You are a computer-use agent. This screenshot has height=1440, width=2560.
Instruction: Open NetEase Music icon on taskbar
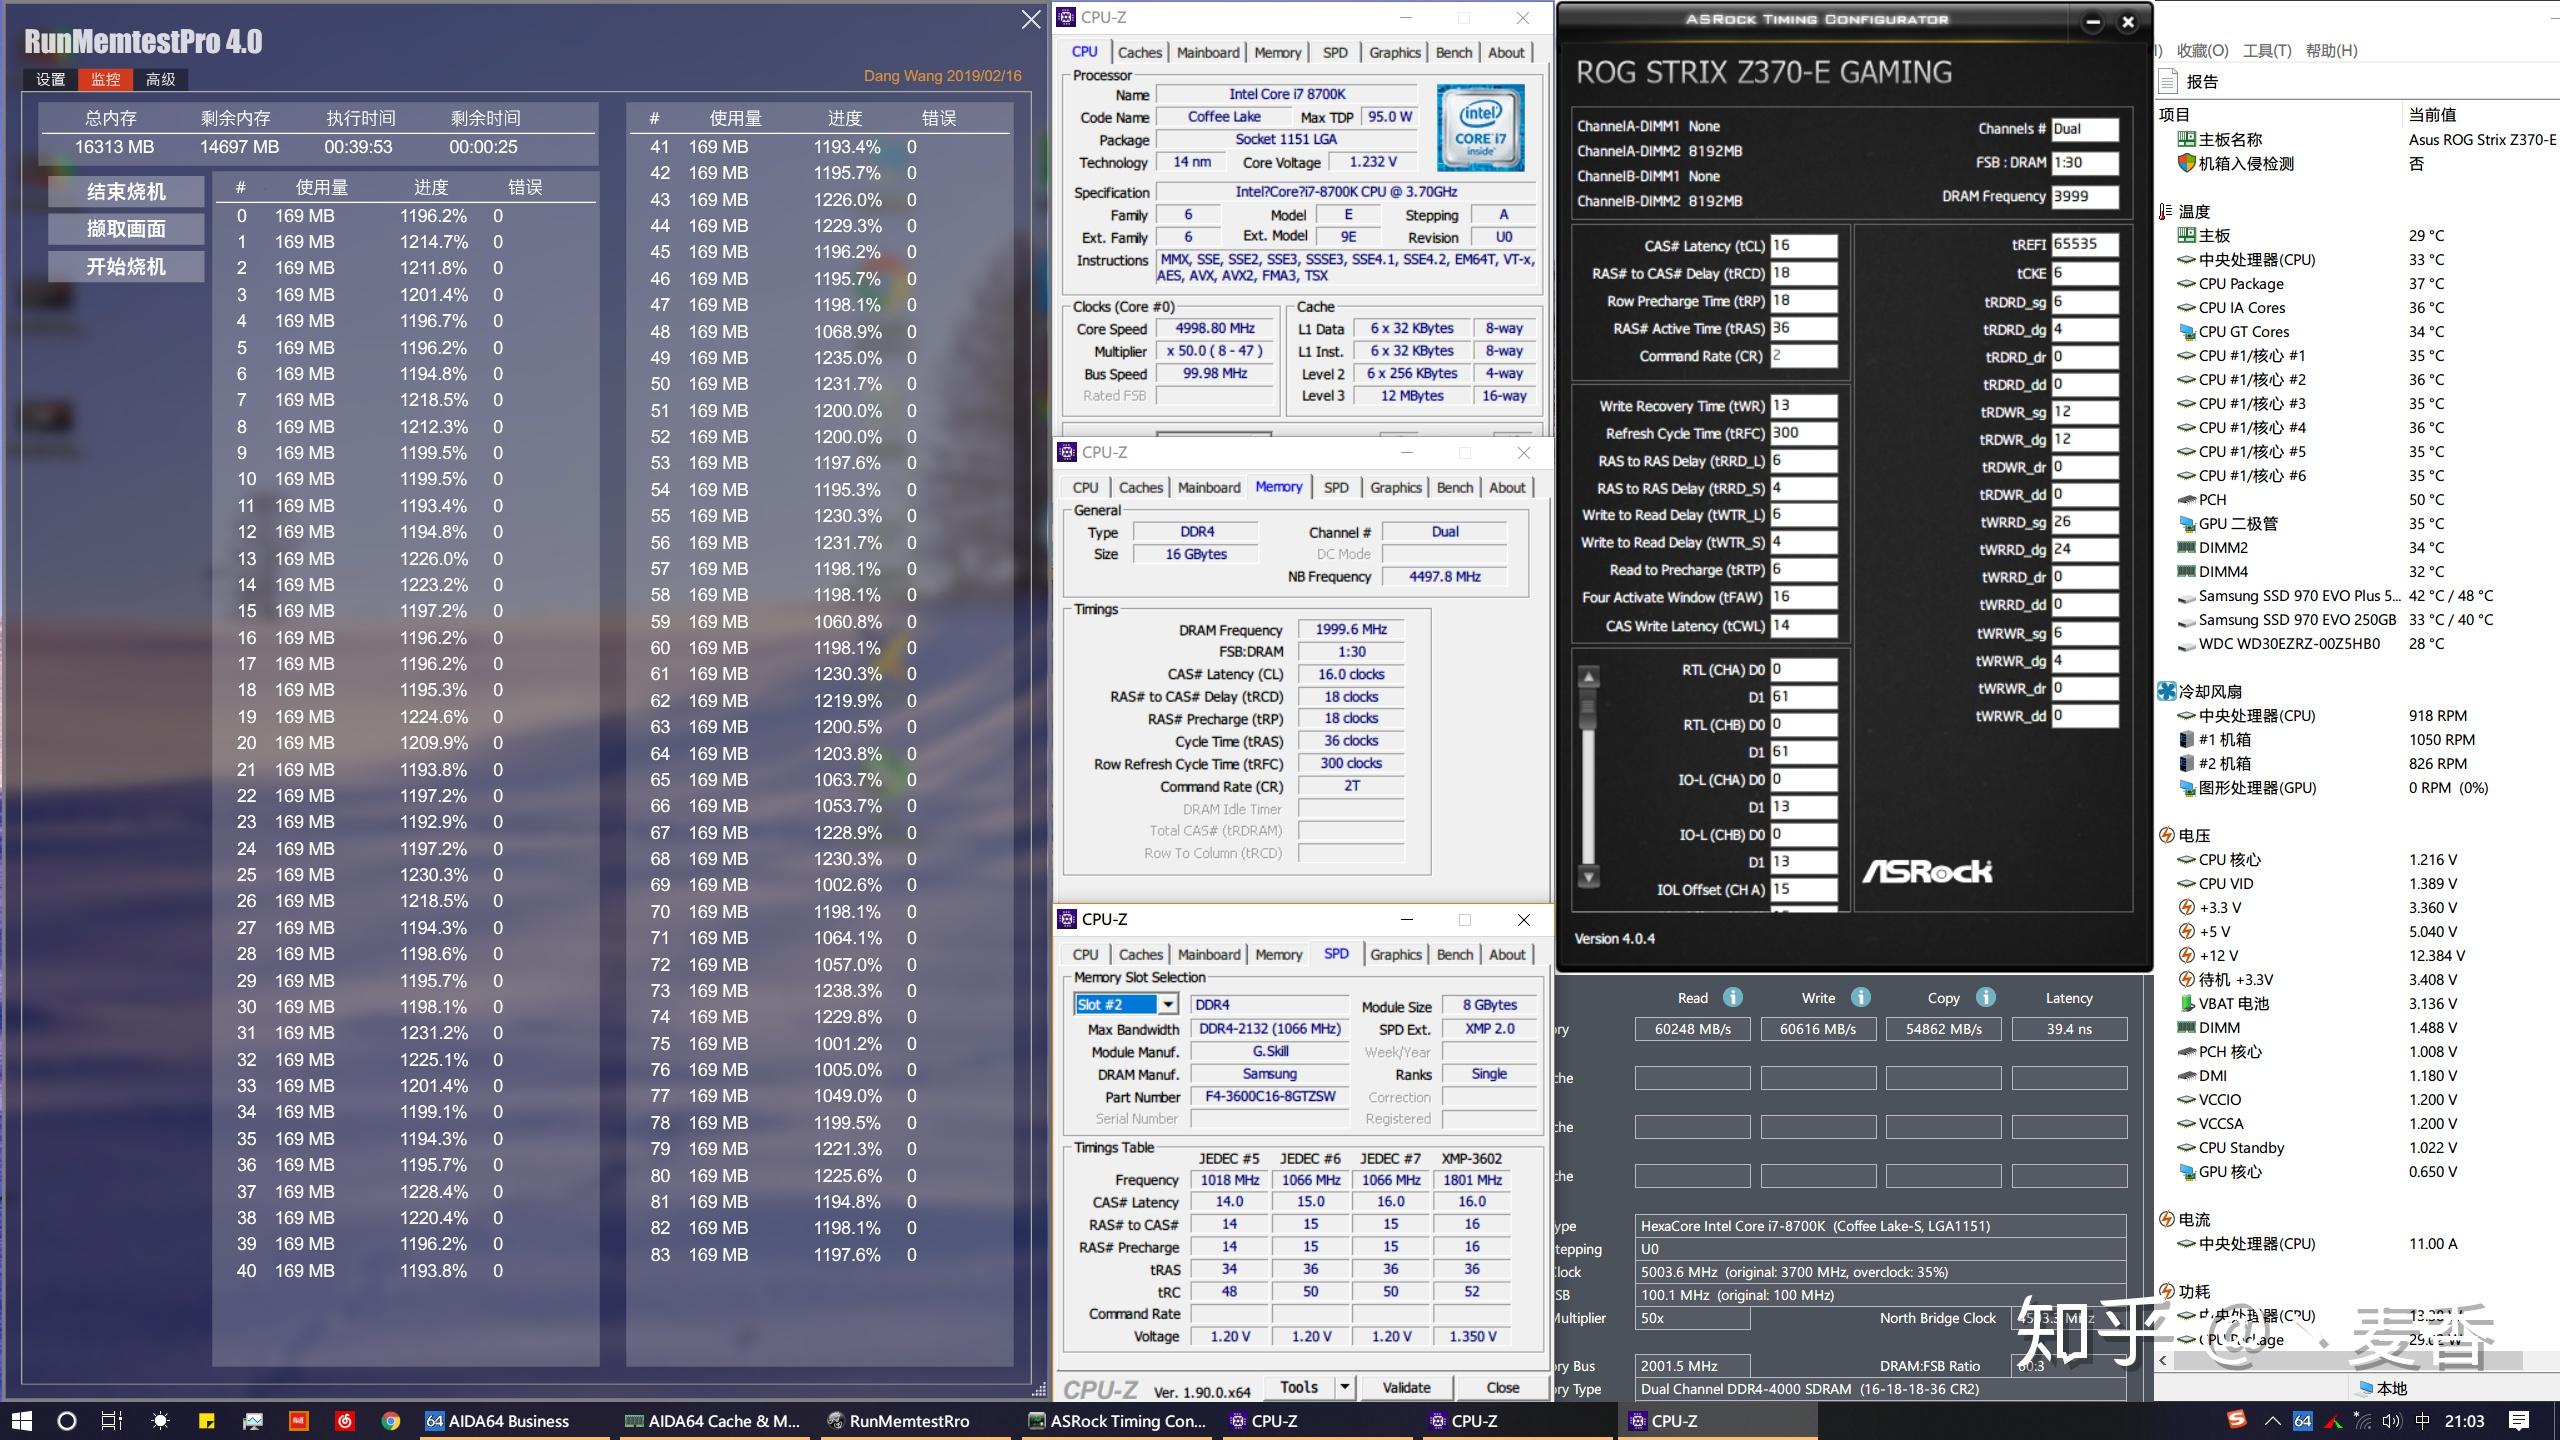[345, 1420]
